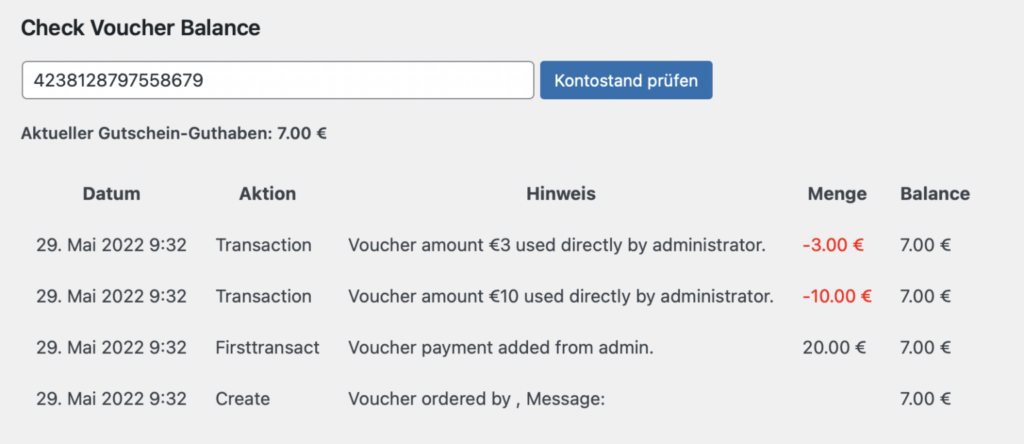Click the 'Voucher ordered by' note
Screen dimensions: 1024x444
coord(478,398)
